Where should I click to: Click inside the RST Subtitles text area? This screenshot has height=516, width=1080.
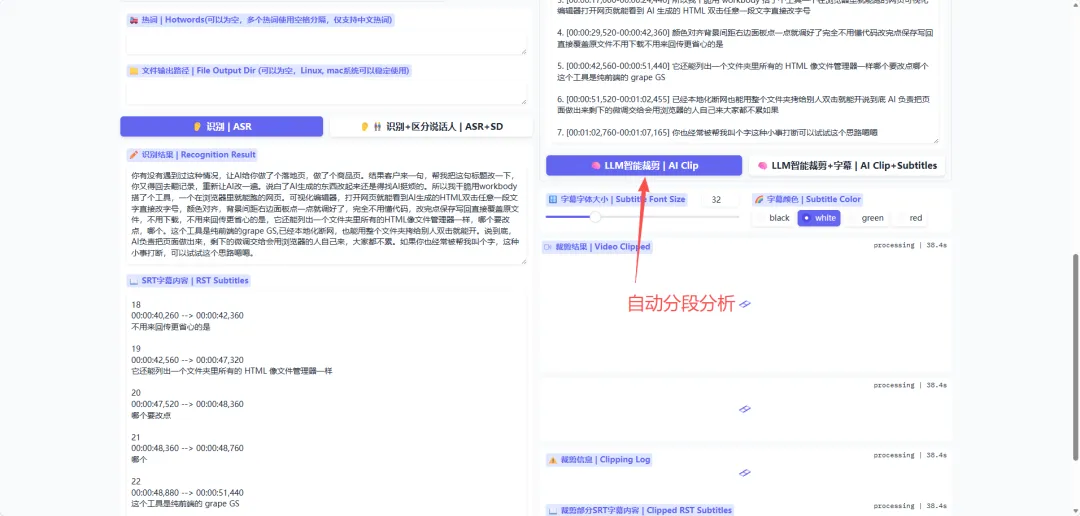click(326, 403)
